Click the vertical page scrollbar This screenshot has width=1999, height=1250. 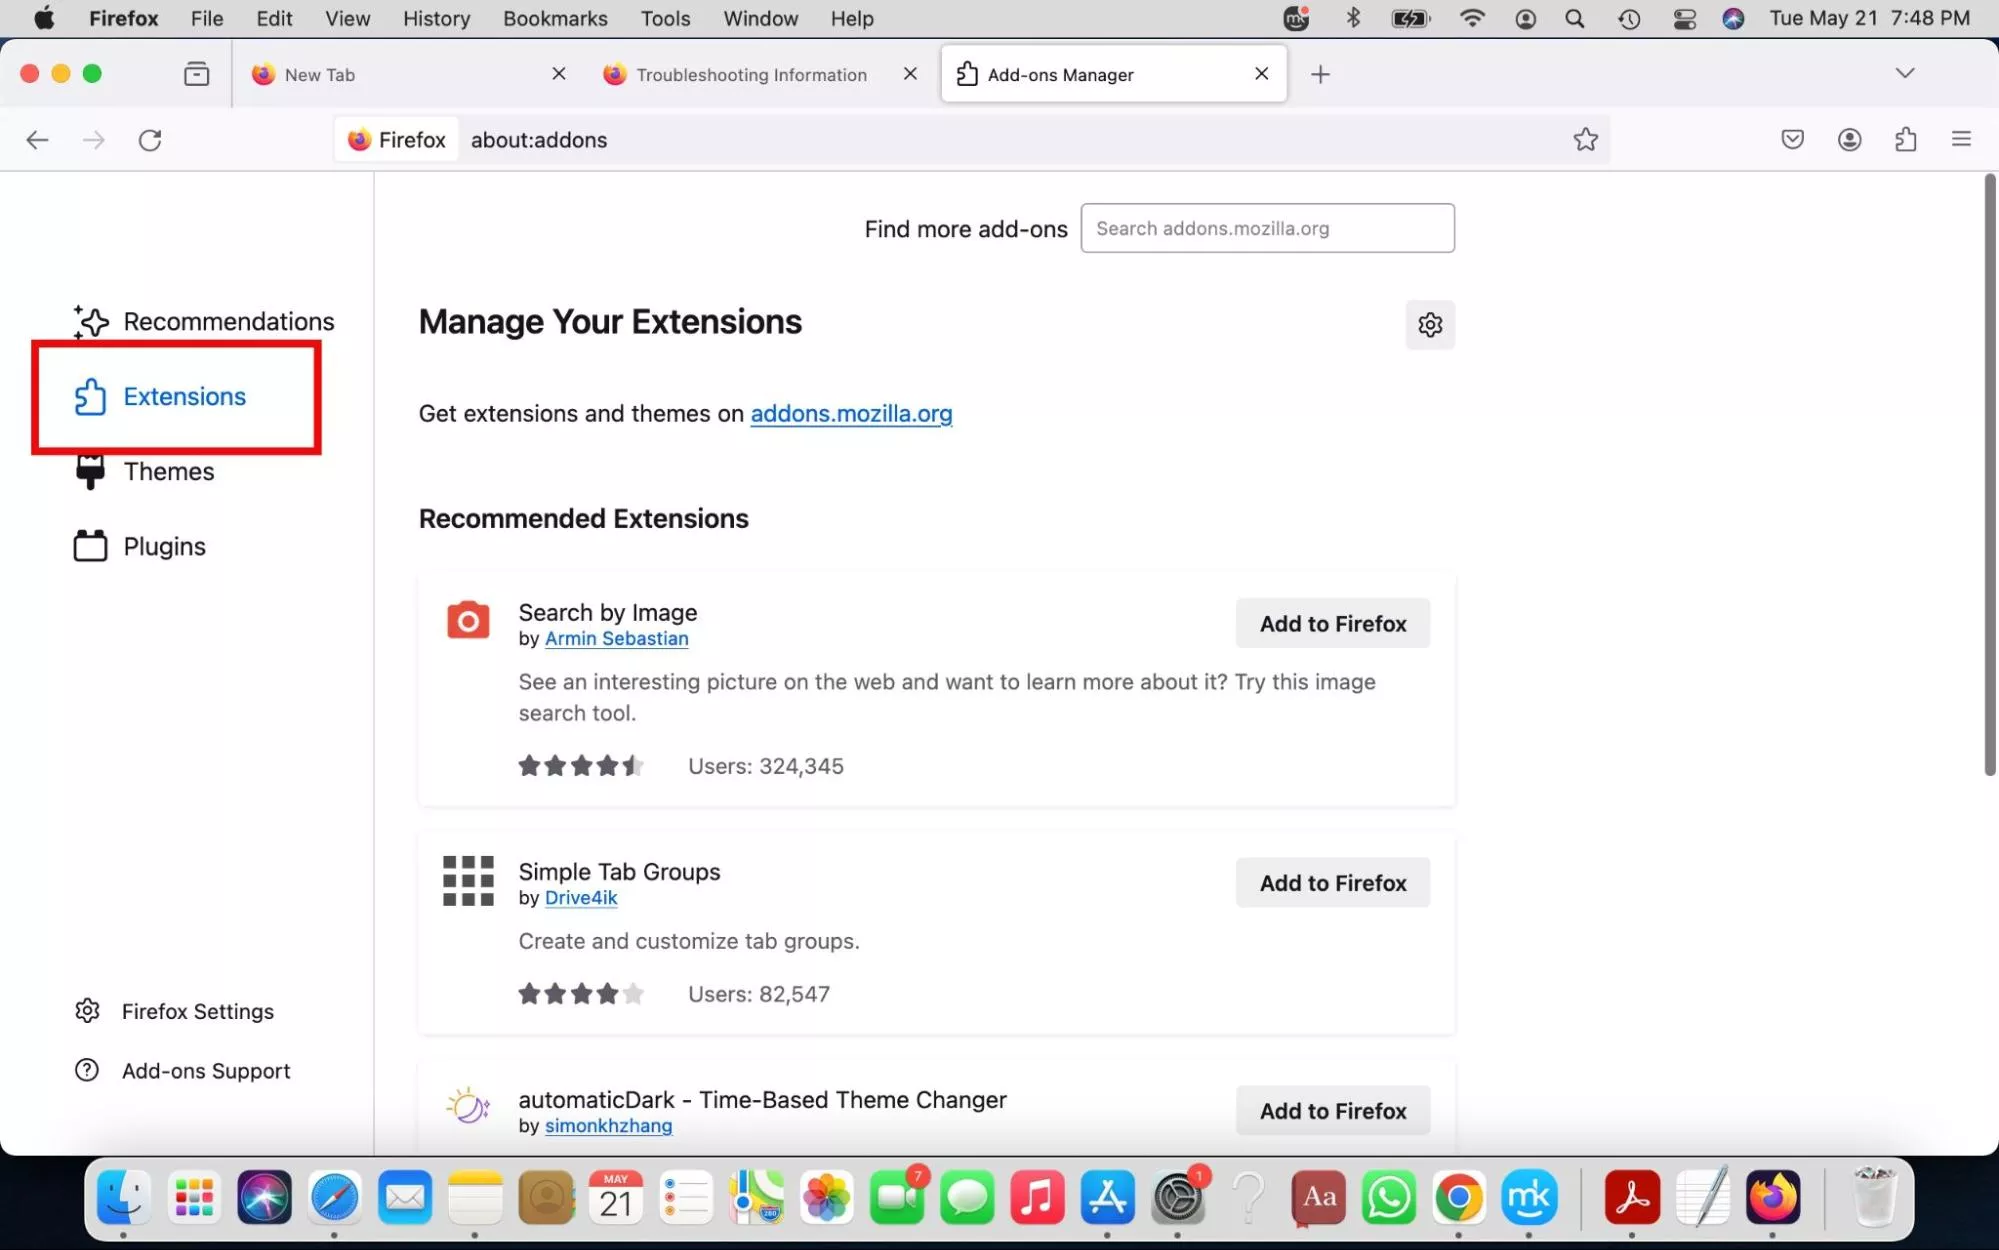1989,475
